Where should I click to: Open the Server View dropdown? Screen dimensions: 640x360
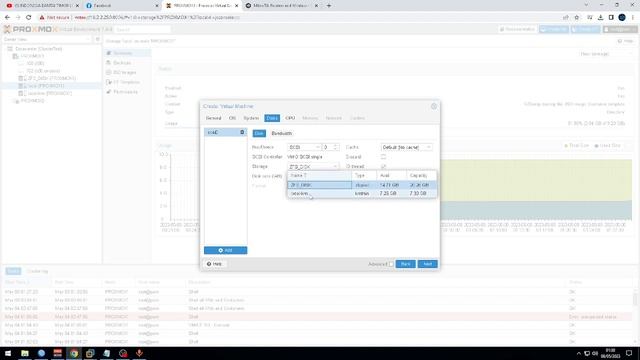(47, 39)
